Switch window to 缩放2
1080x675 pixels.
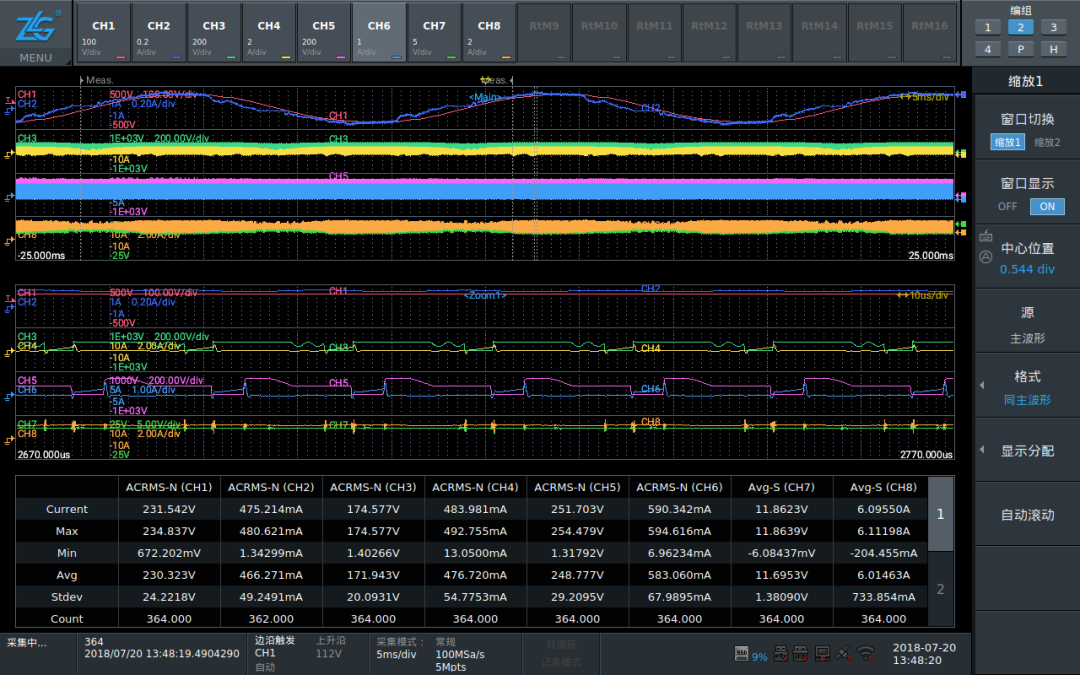[x=1047, y=142]
